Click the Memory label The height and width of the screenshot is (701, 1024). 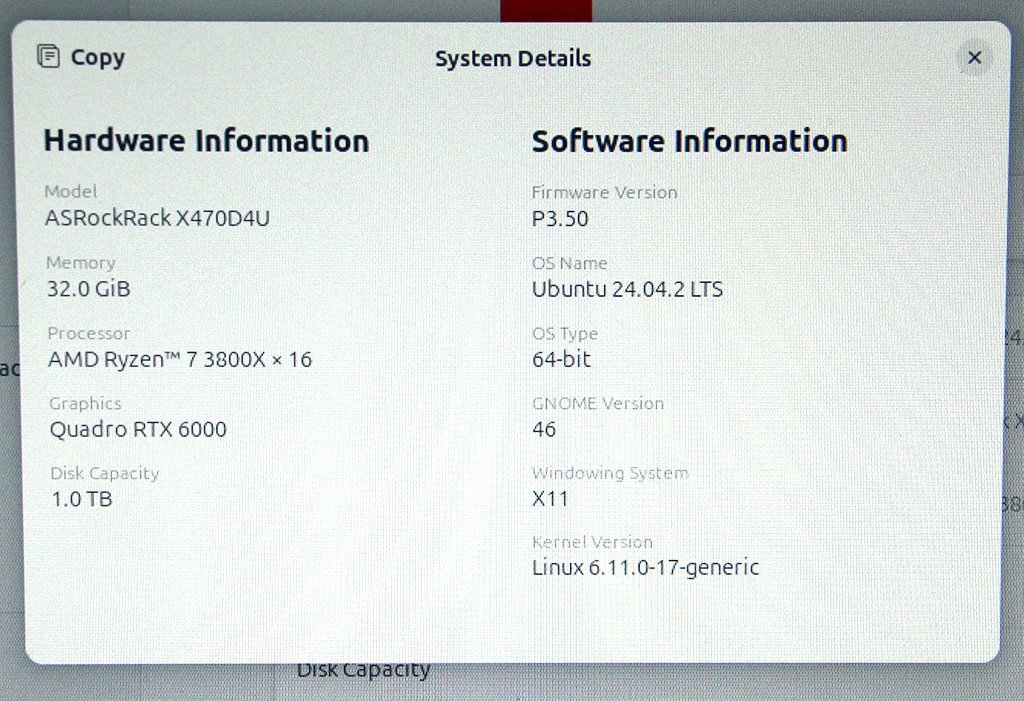80,263
